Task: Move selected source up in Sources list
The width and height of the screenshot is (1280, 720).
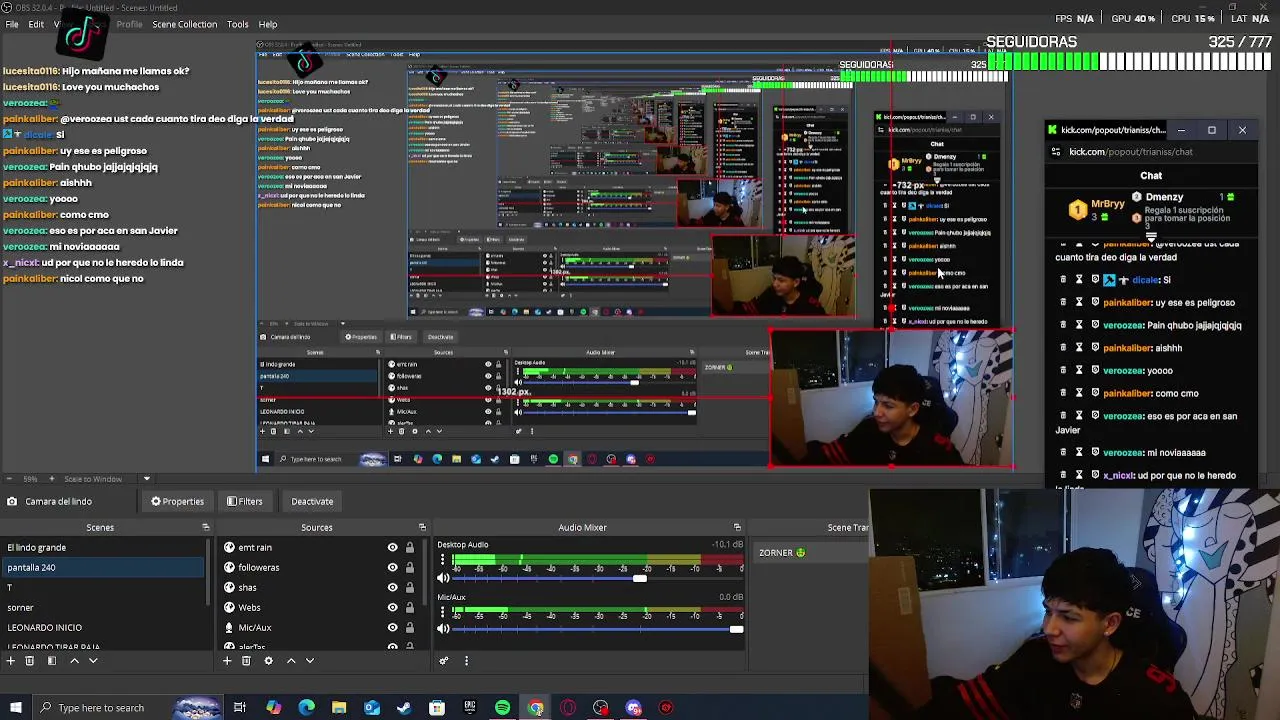Action: pos(291,661)
